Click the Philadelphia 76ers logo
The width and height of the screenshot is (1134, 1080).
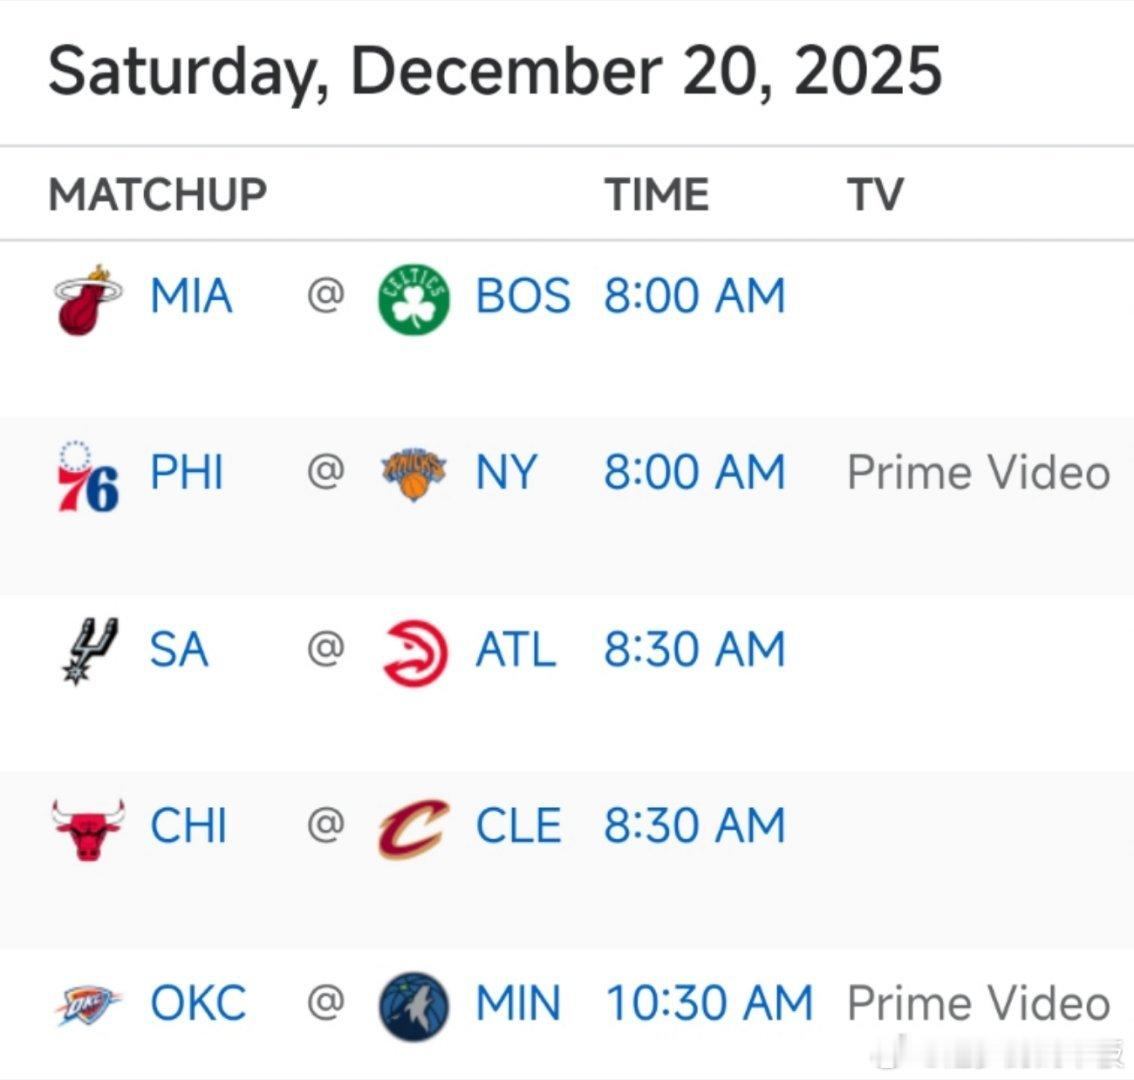[87, 475]
